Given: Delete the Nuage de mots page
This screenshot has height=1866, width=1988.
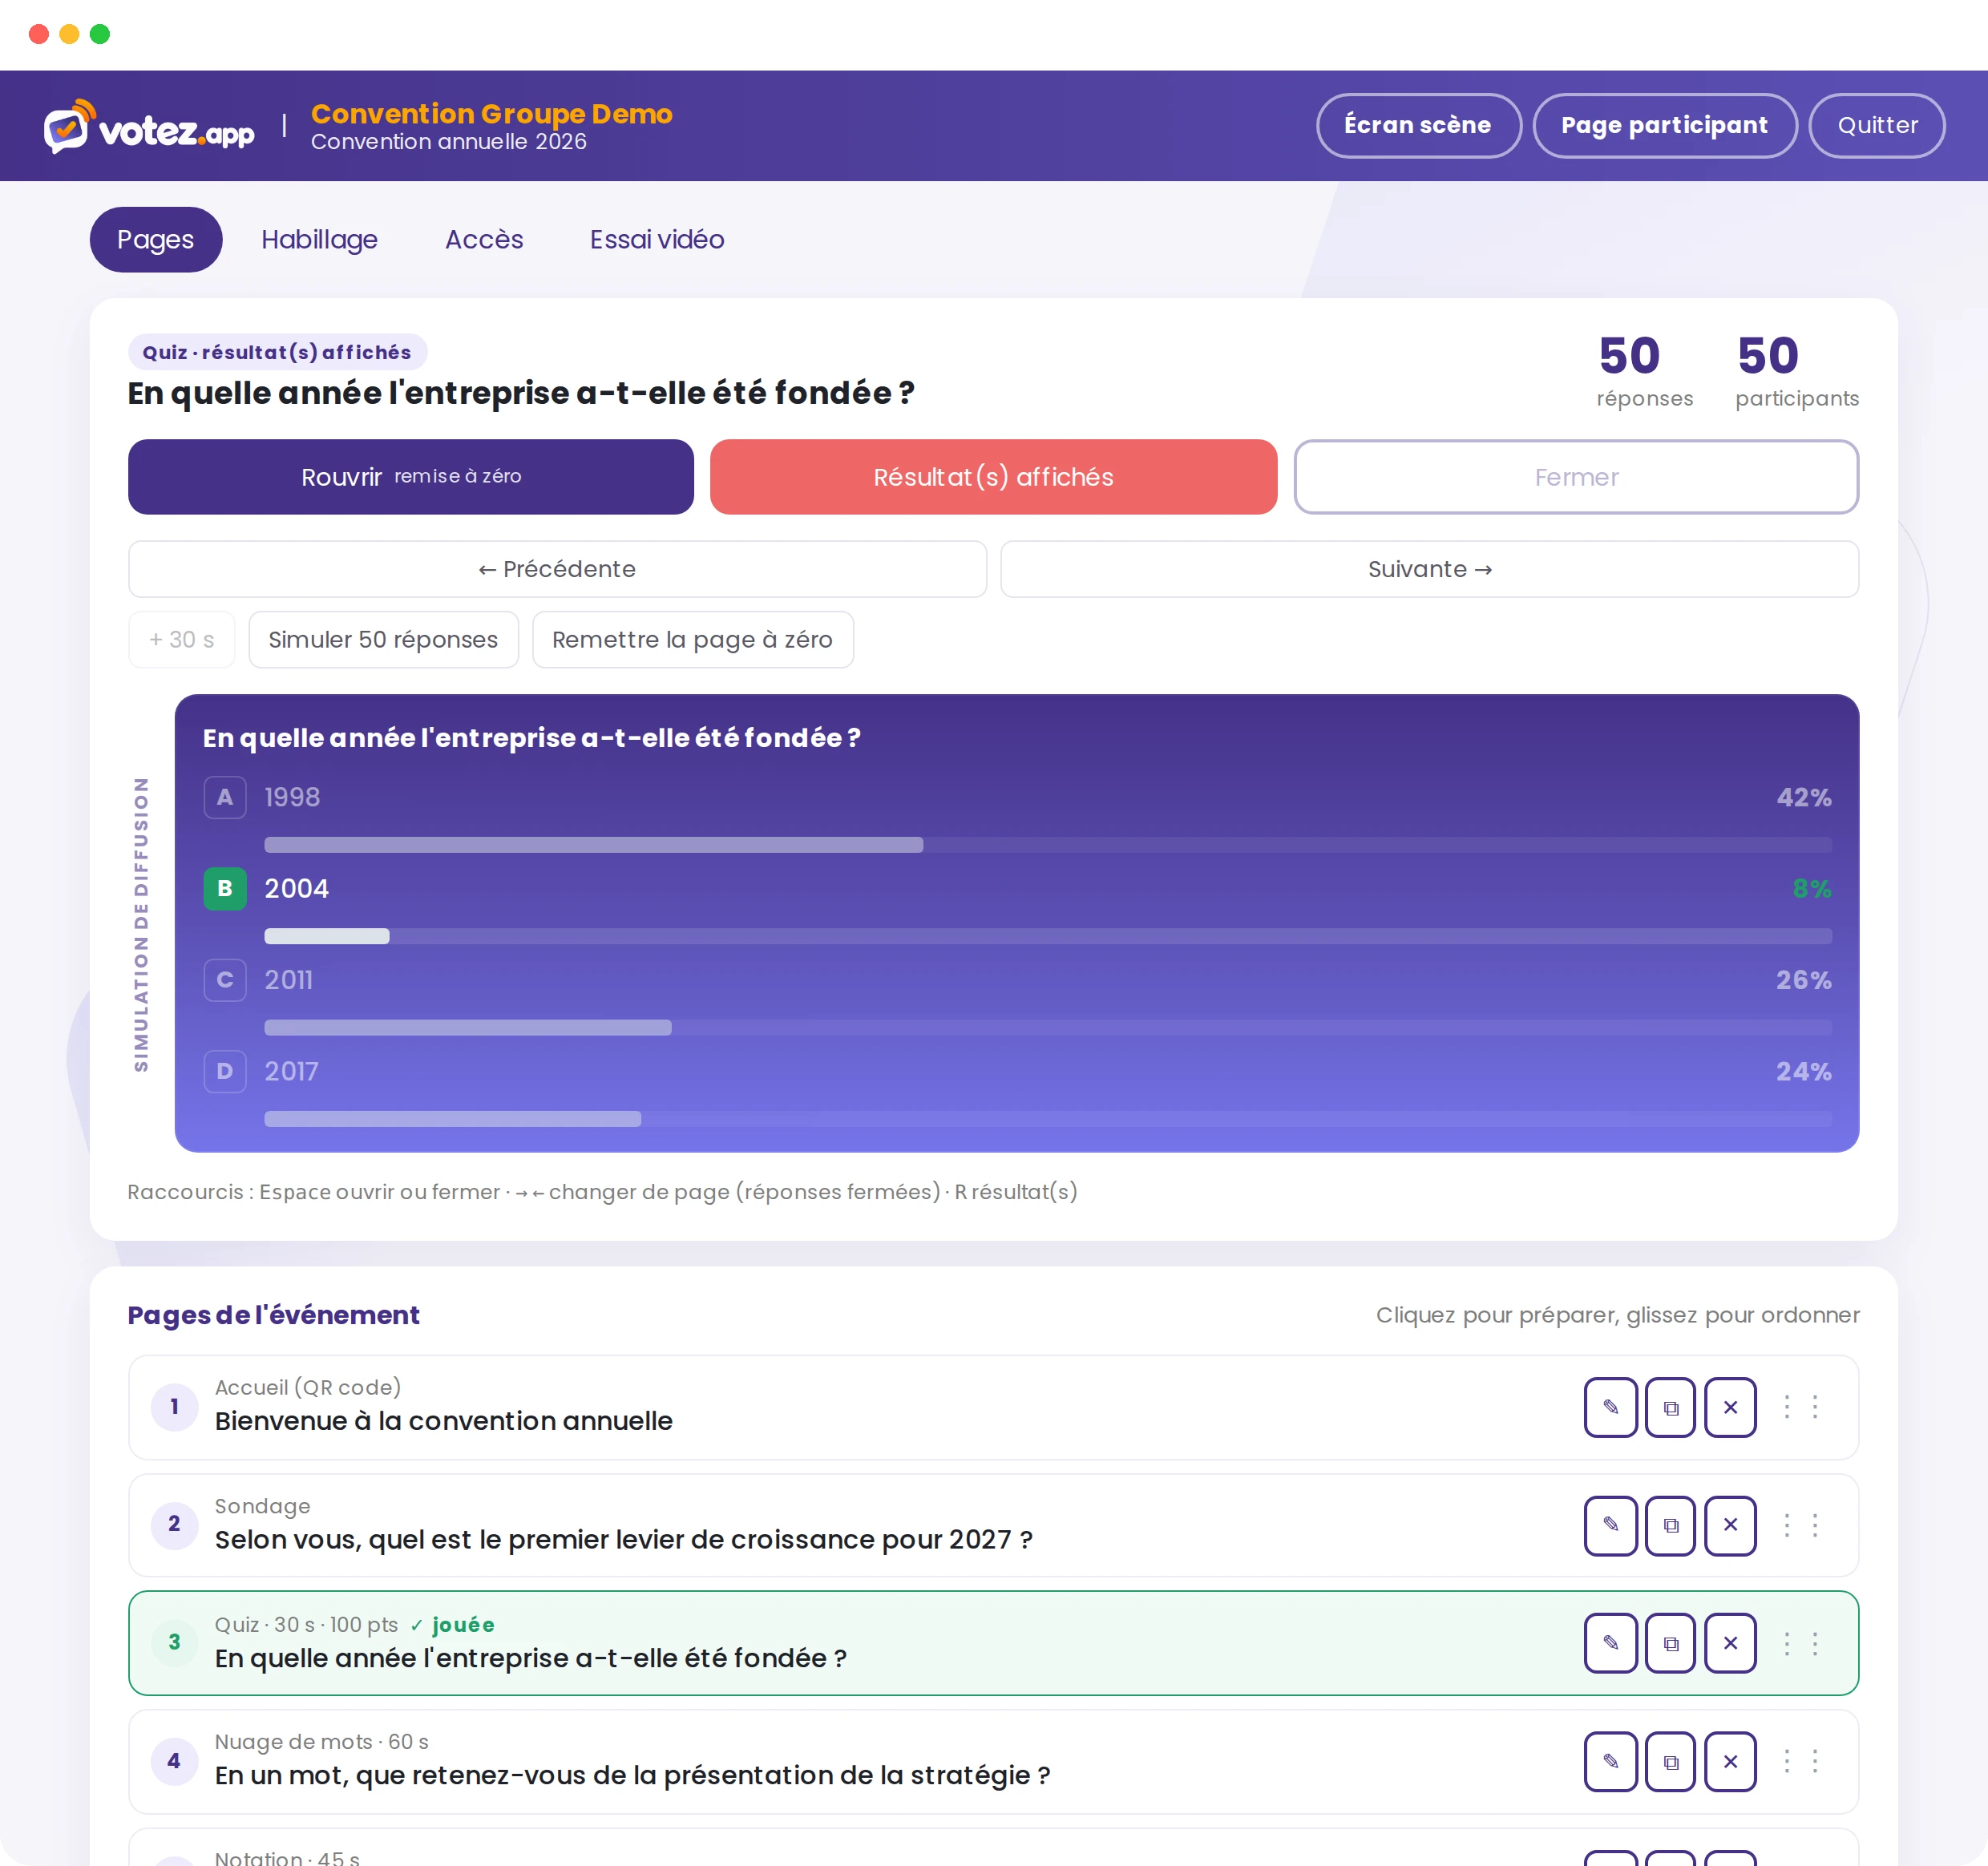Looking at the screenshot, I should pos(1730,1761).
